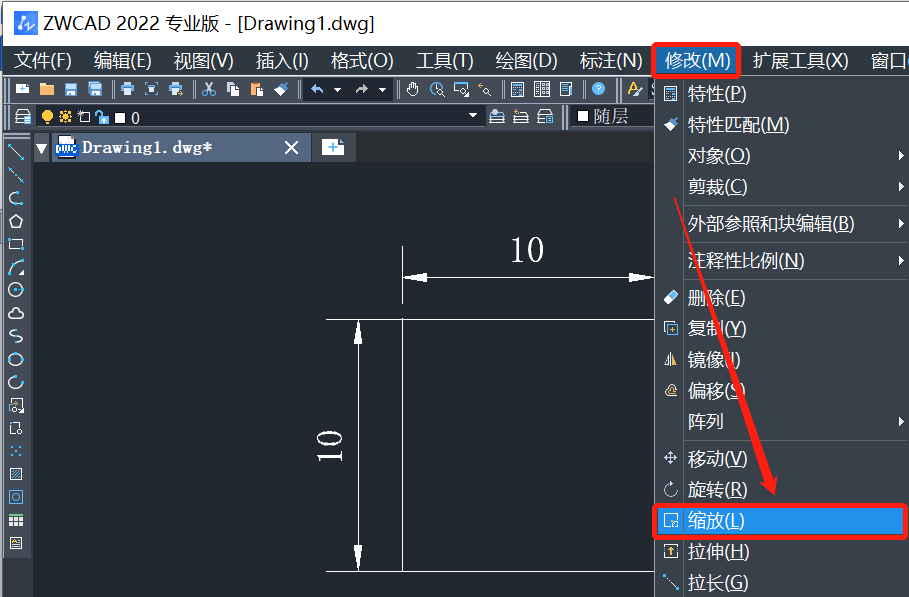Image resolution: width=909 pixels, height=597 pixels.
Task: Open a file with the folder icon
Action: (x=47, y=89)
